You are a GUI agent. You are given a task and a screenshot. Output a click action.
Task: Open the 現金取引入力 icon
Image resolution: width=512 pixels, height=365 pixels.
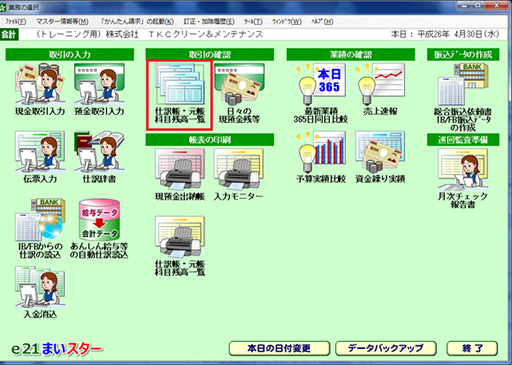pyautogui.click(x=40, y=89)
